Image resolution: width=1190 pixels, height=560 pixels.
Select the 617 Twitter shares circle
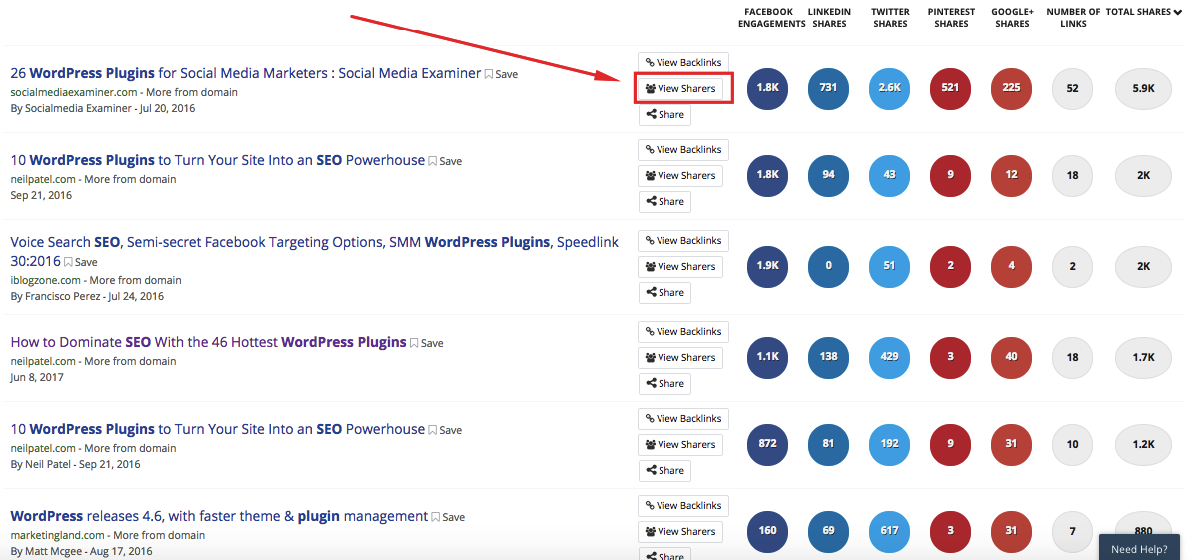click(889, 531)
